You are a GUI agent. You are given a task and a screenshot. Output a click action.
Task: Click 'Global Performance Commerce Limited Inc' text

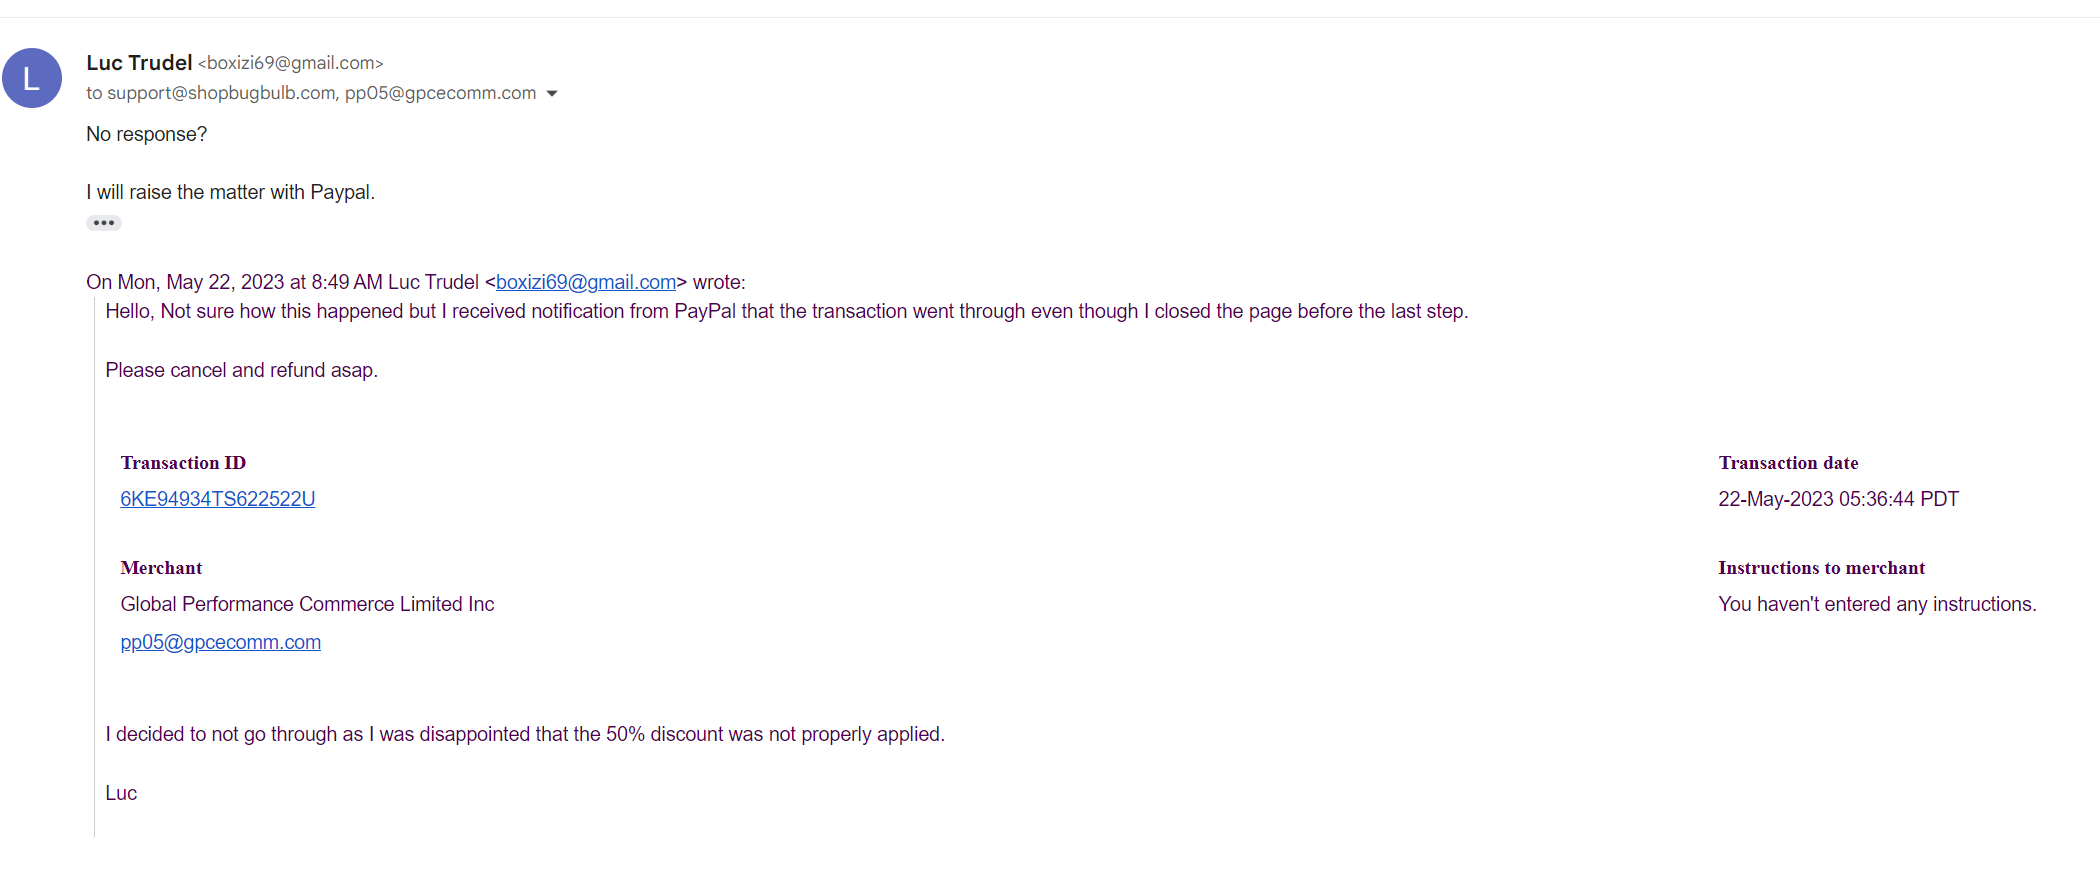307,604
